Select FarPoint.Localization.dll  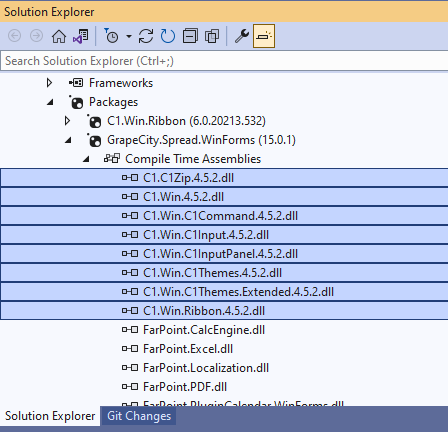pyautogui.click(x=206, y=368)
